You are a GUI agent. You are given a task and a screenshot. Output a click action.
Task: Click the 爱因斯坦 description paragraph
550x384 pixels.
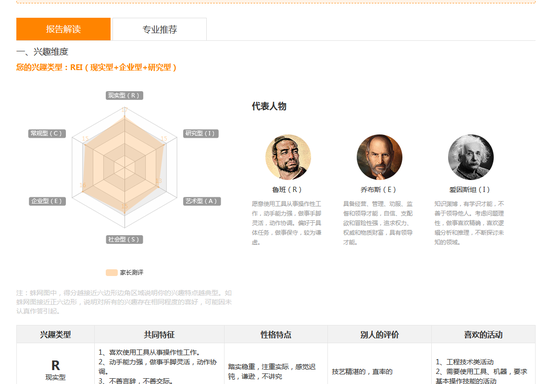click(x=469, y=223)
